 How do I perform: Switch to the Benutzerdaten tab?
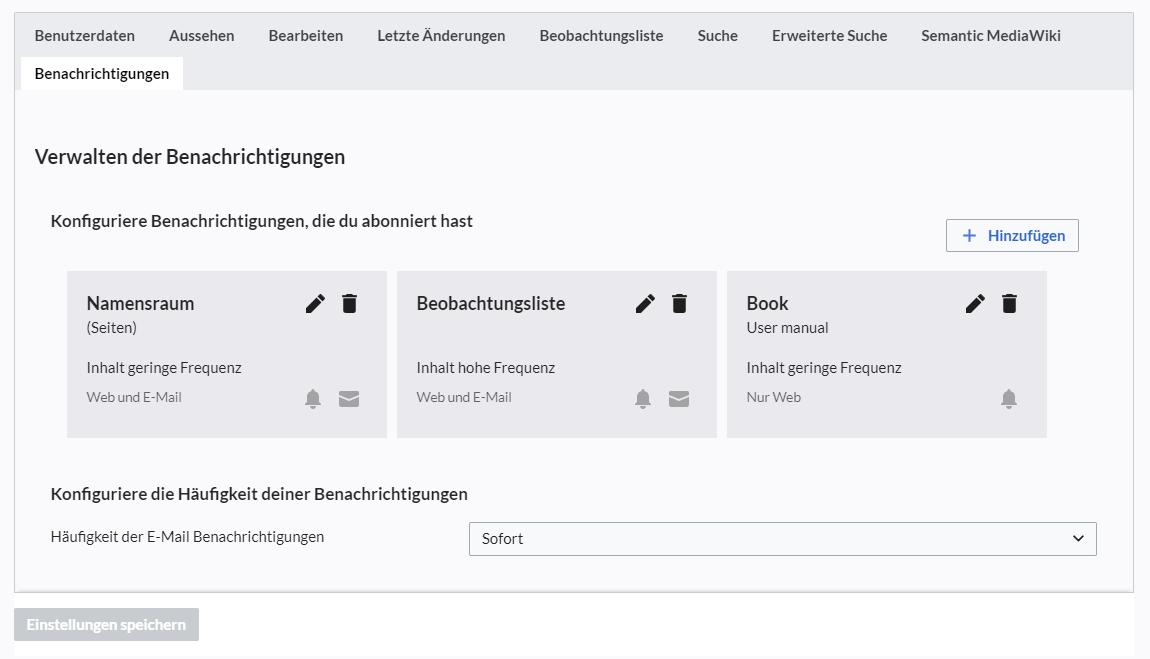click(x=85, y=36)
